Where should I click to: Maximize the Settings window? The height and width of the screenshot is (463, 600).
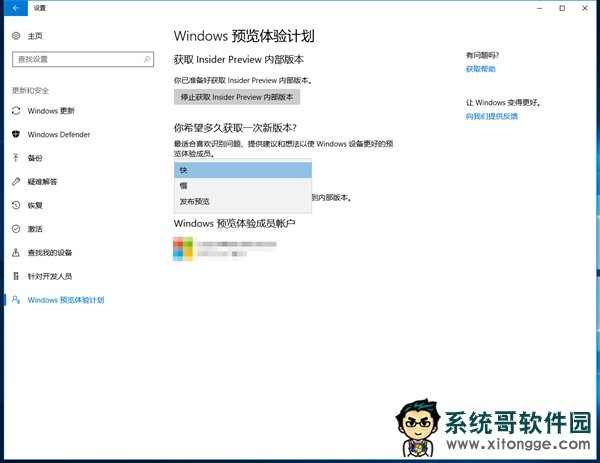[x=562, y=8]
